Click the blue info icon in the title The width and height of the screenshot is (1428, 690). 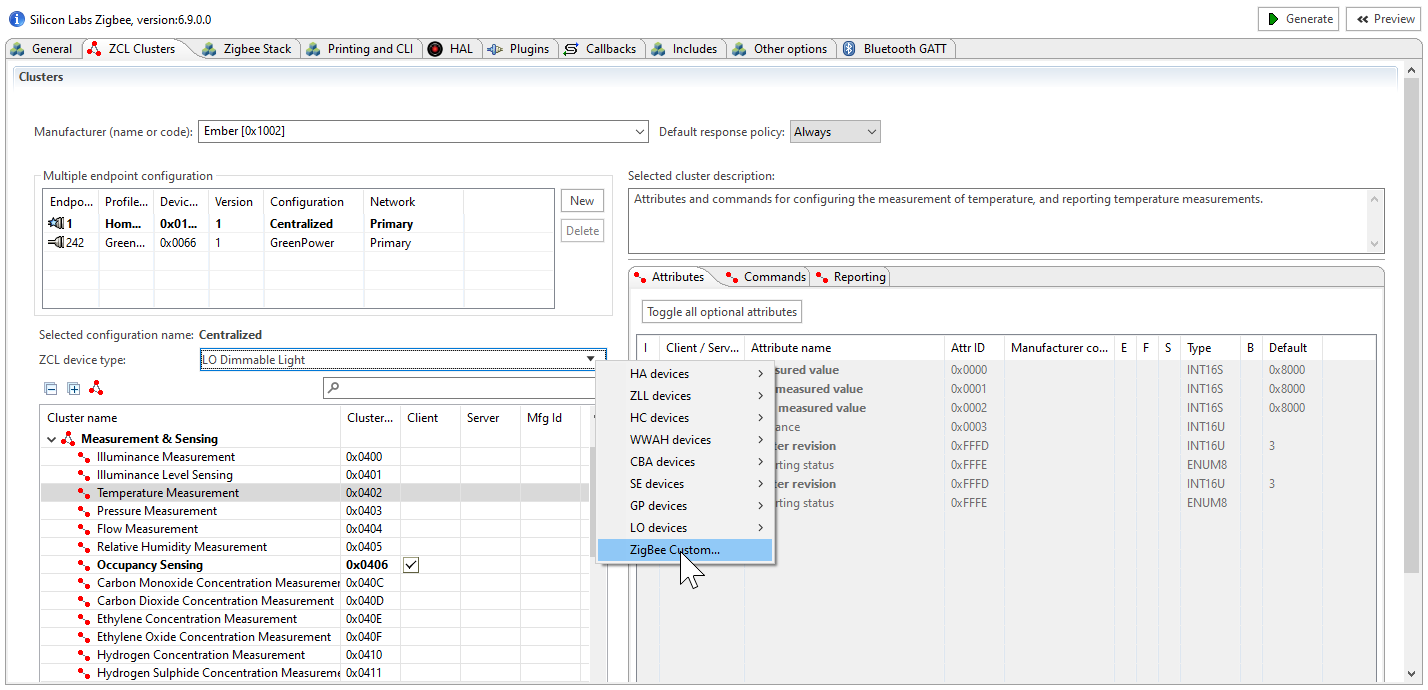(x=17, y=19)
